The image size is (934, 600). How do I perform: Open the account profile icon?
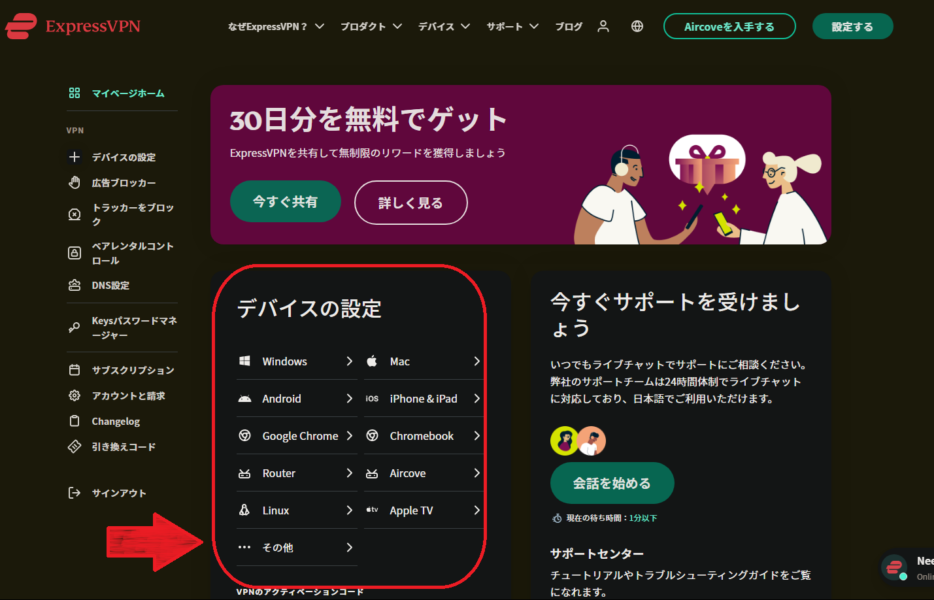click(603, 26)
